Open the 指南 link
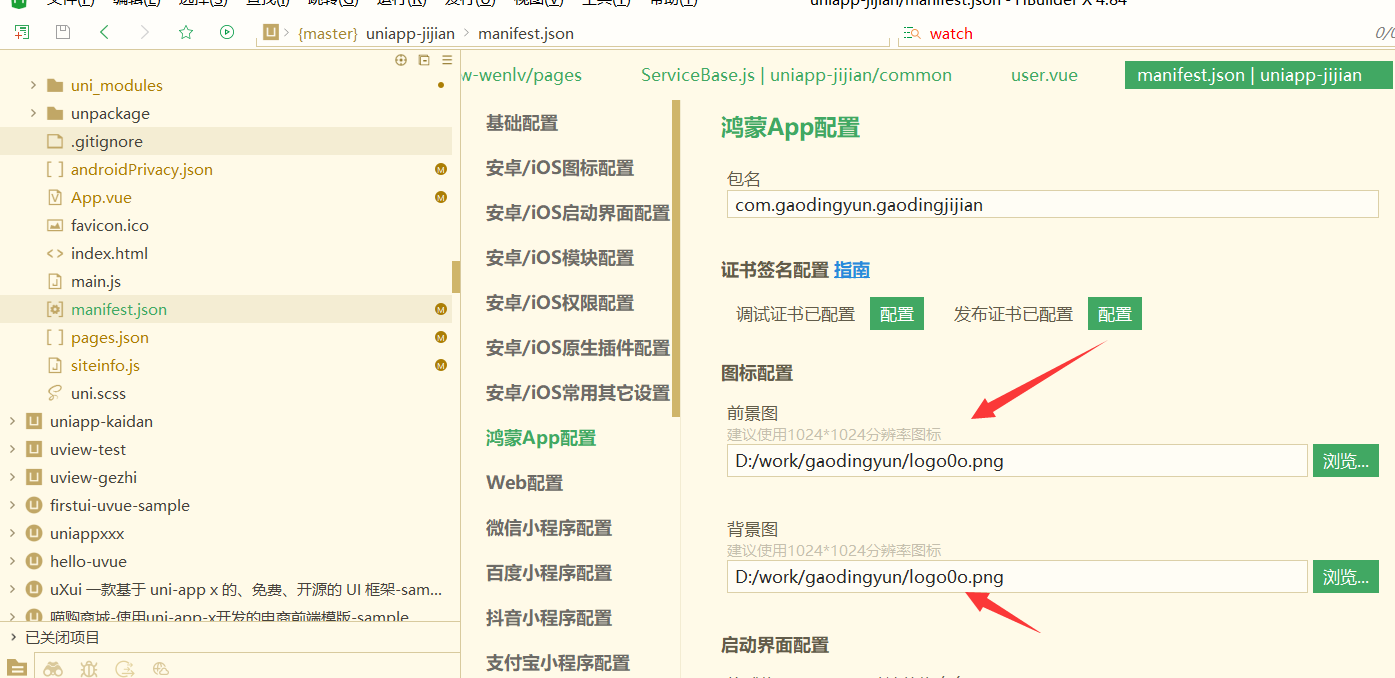Viewport: 1395px width, 678px height. (852, 270)
